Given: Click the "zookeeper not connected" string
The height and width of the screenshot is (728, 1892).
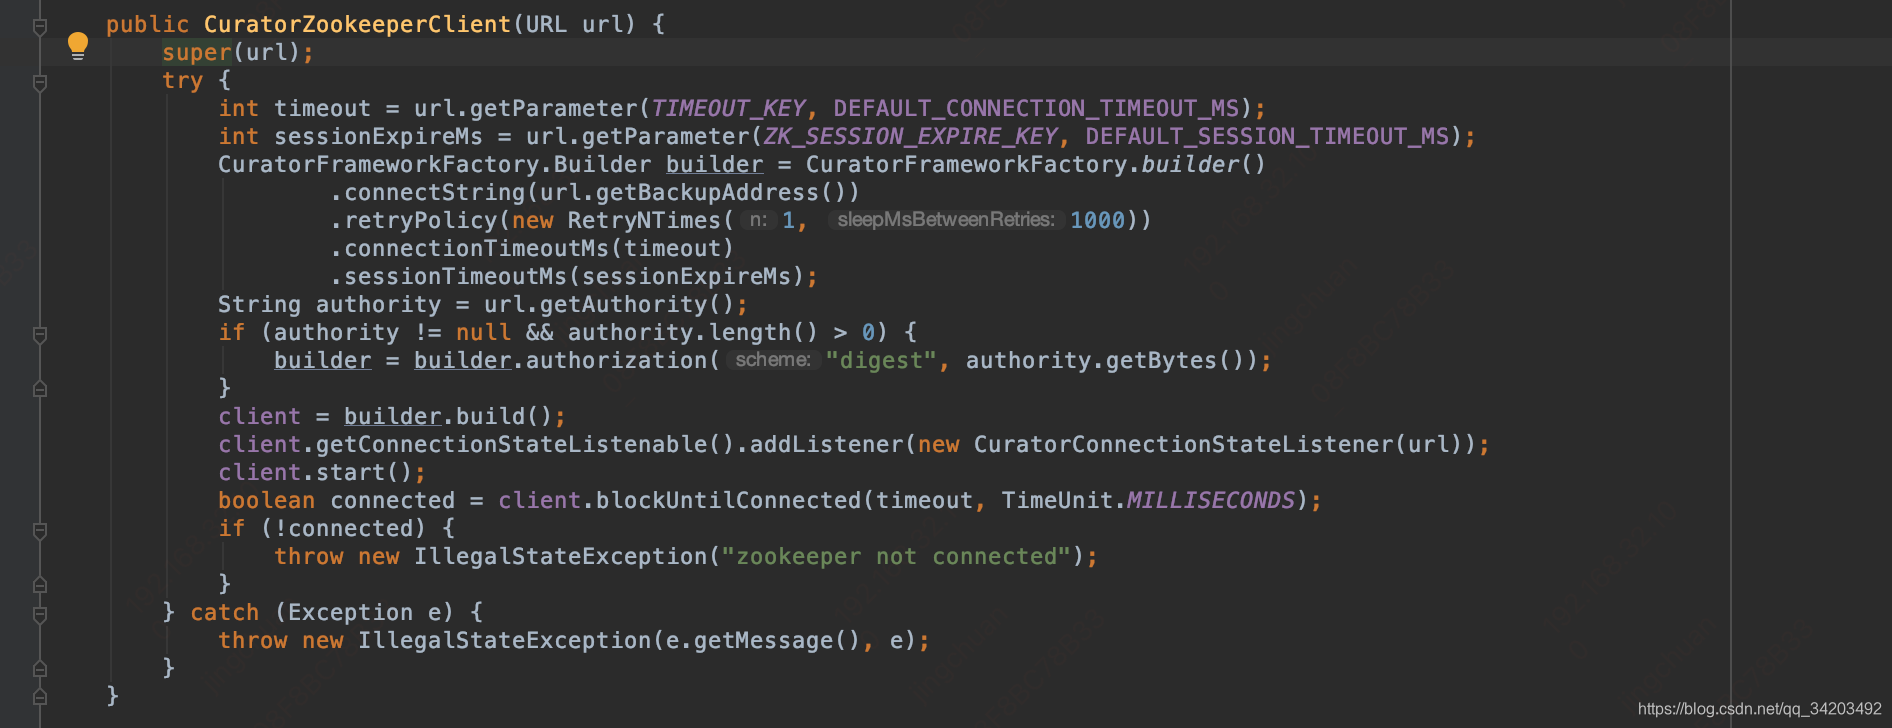Looking at the screenshot, I should point(896,556).
